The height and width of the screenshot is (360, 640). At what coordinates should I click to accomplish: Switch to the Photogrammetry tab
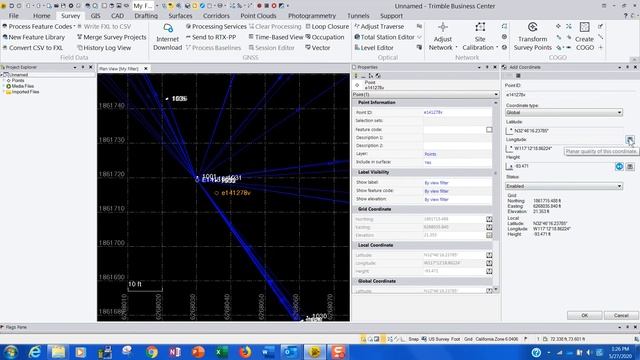point(312,16)
